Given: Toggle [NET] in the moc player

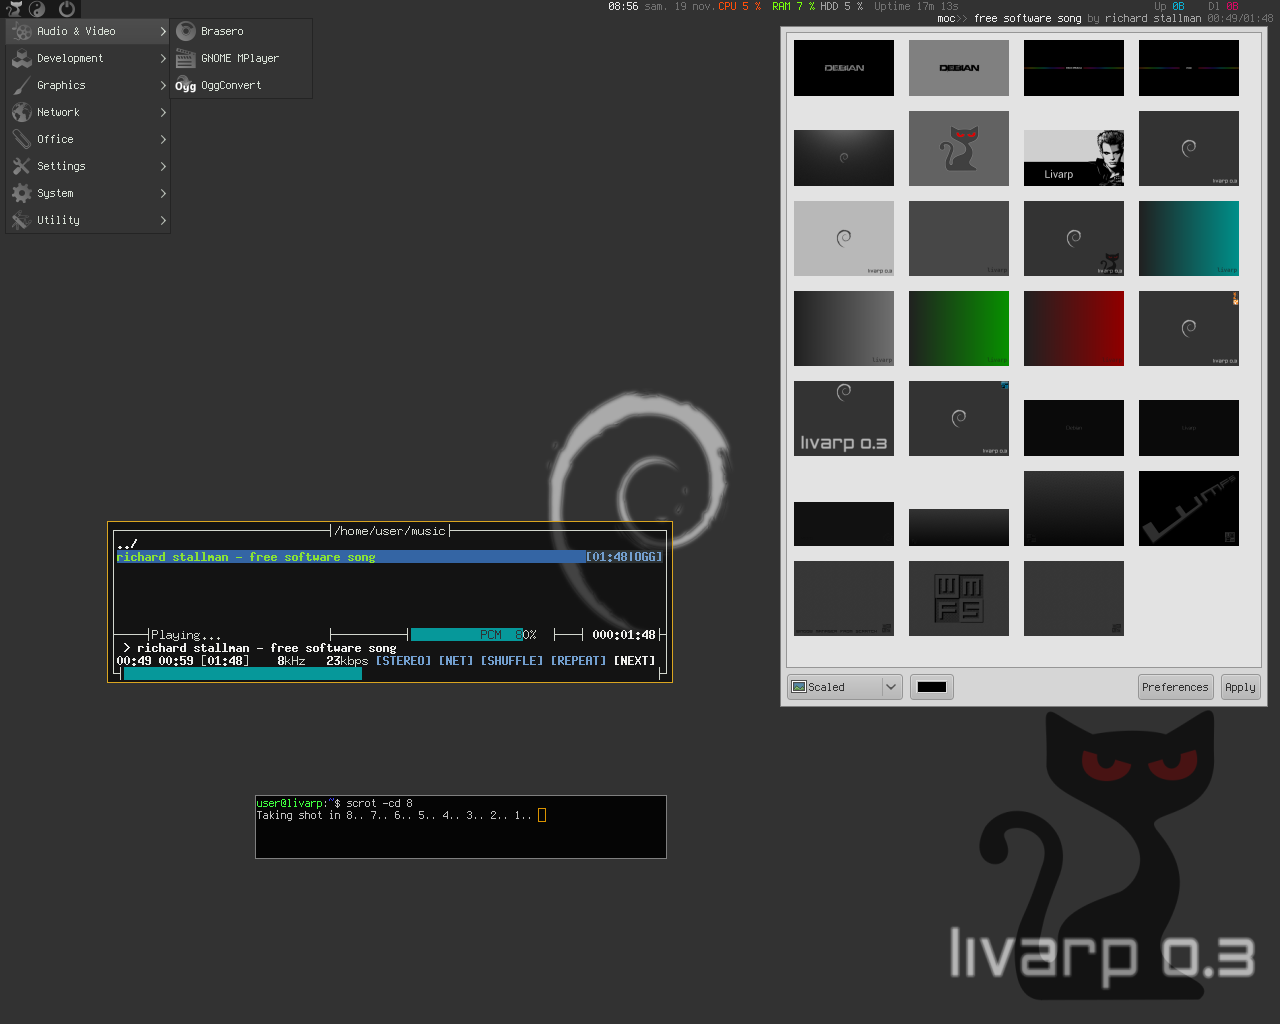Looking at the screenshot, I should click(456, 661).
